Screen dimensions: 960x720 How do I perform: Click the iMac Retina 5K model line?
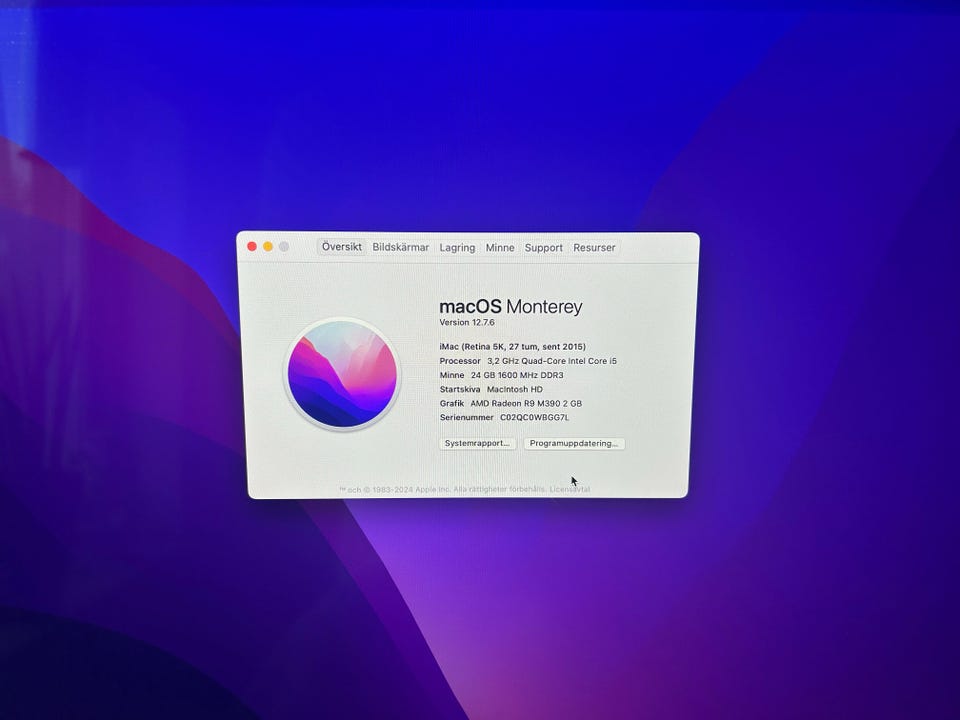click(512, 347)
